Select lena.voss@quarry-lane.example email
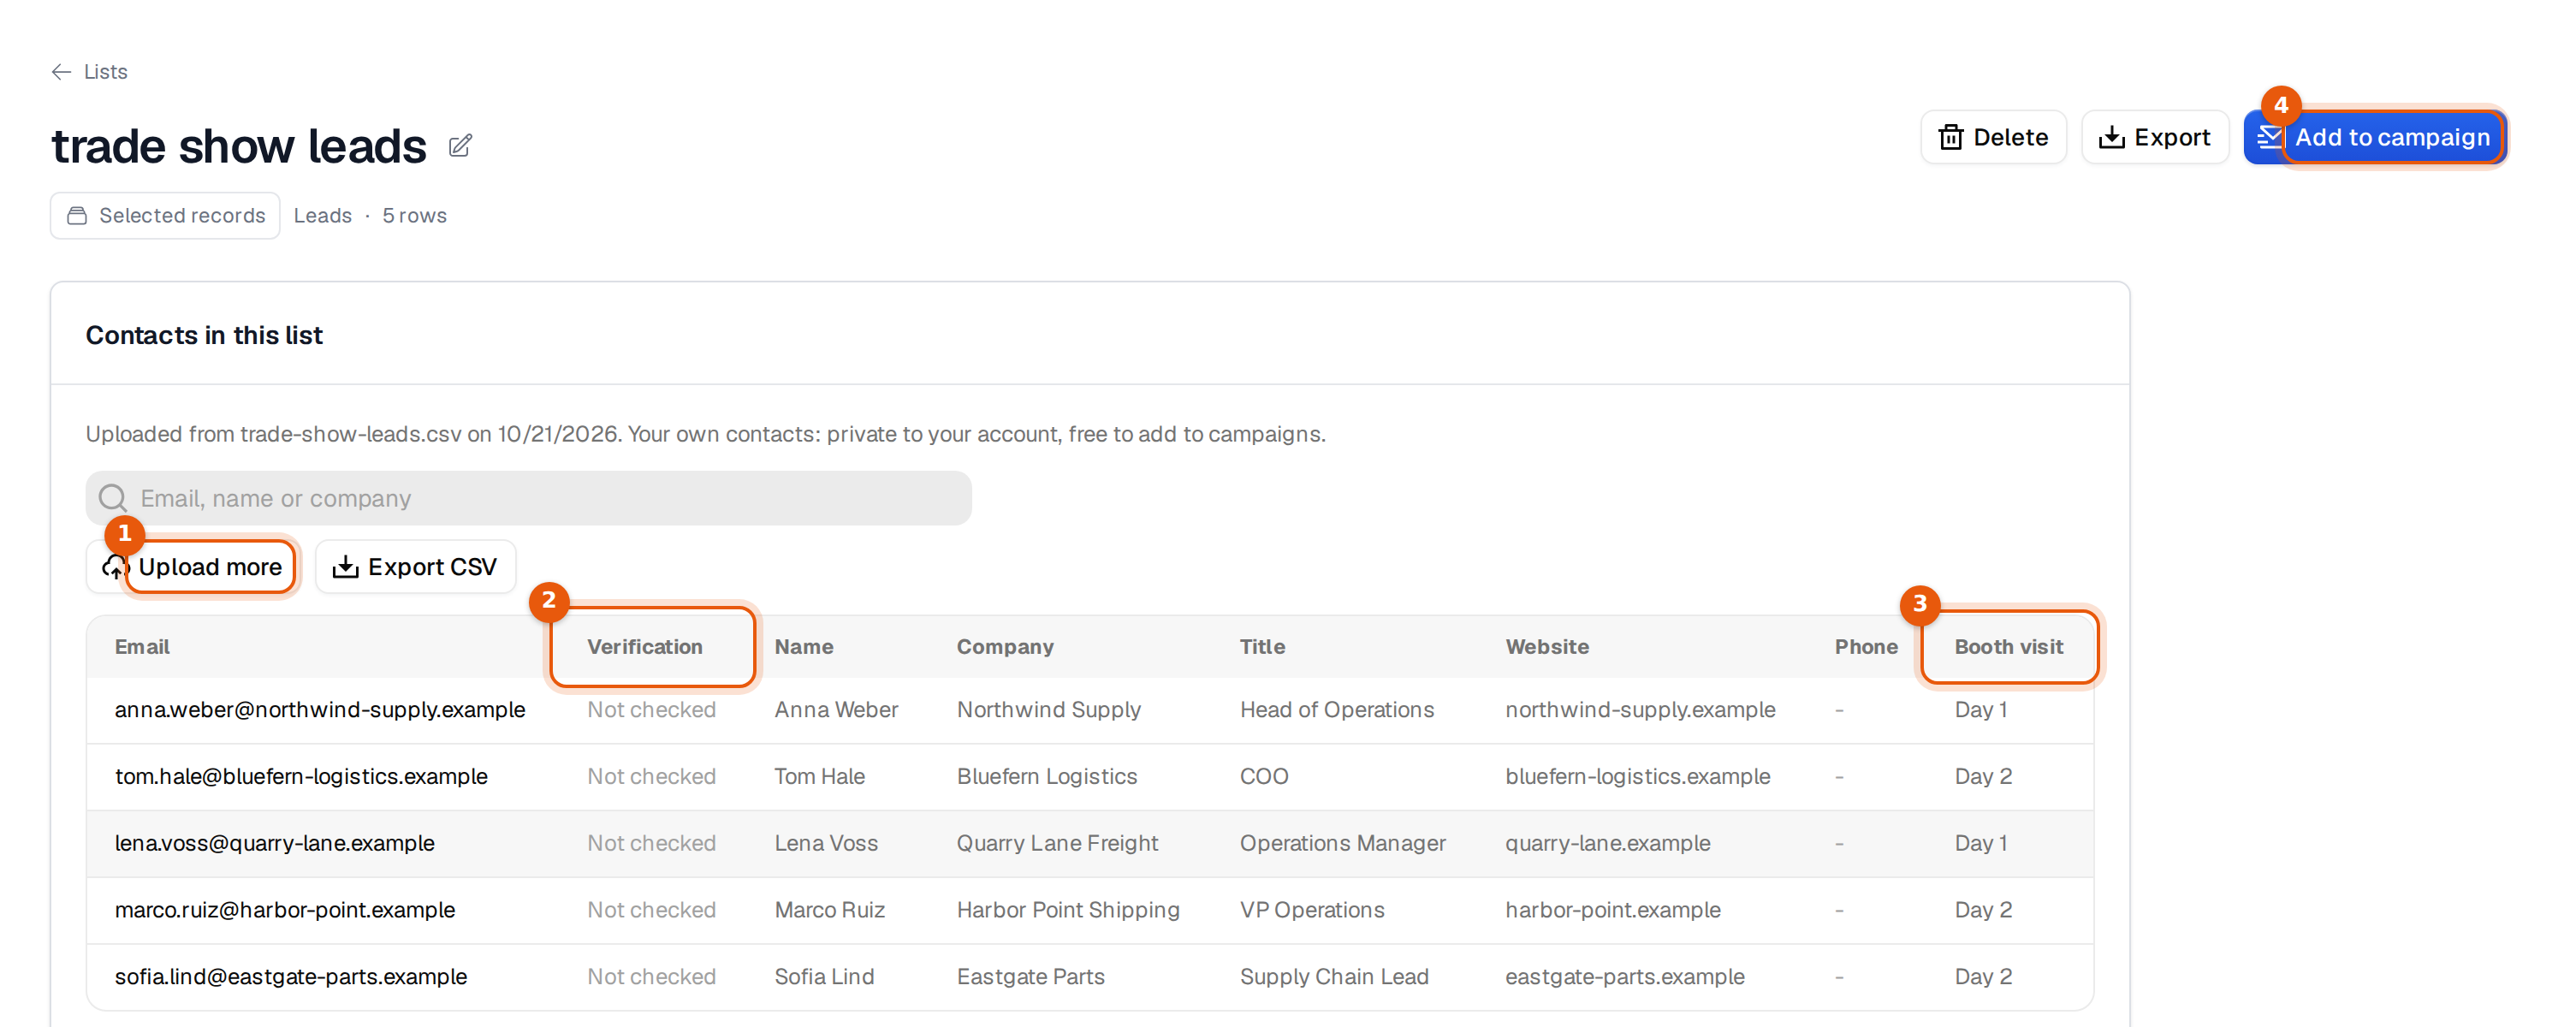The image size is (2576, 1027). coord(275,843)
